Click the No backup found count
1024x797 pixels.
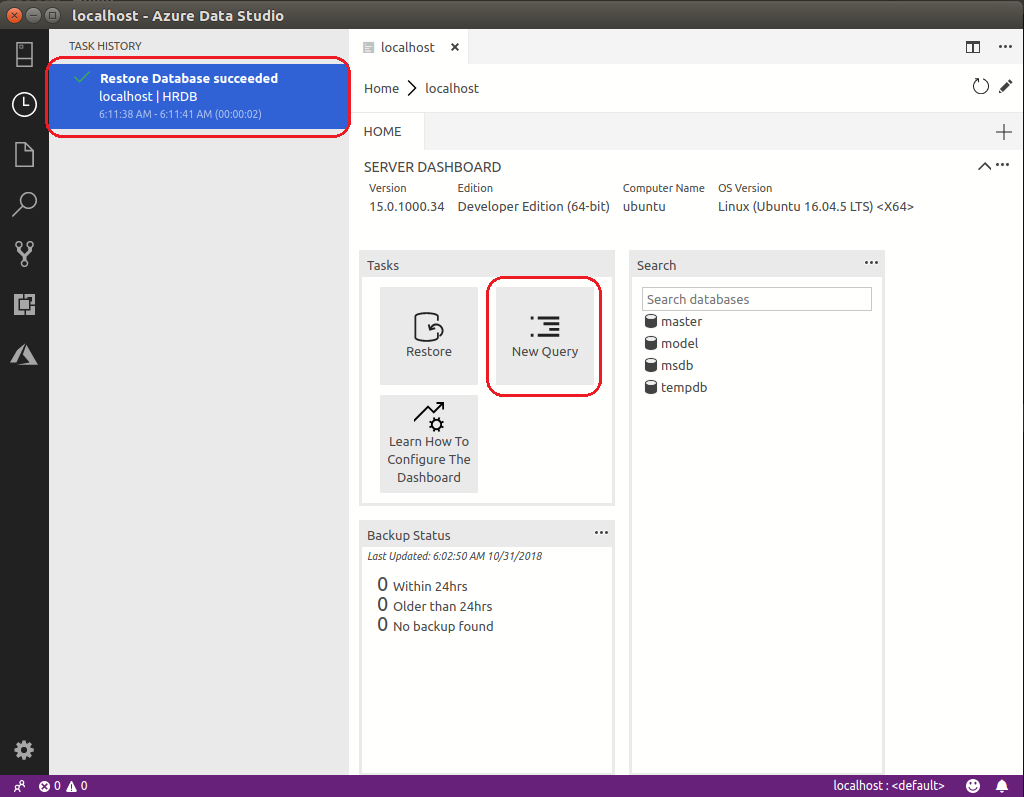tap(436, 625)
